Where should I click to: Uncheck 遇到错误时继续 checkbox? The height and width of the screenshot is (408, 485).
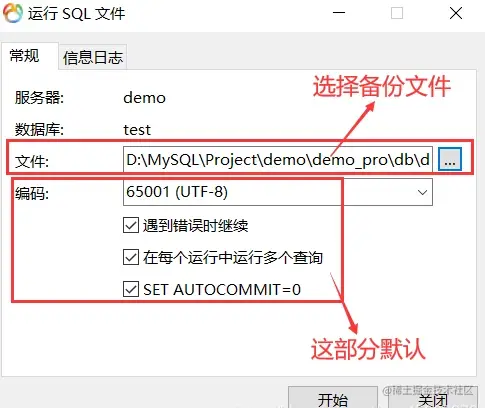[131, 225]
